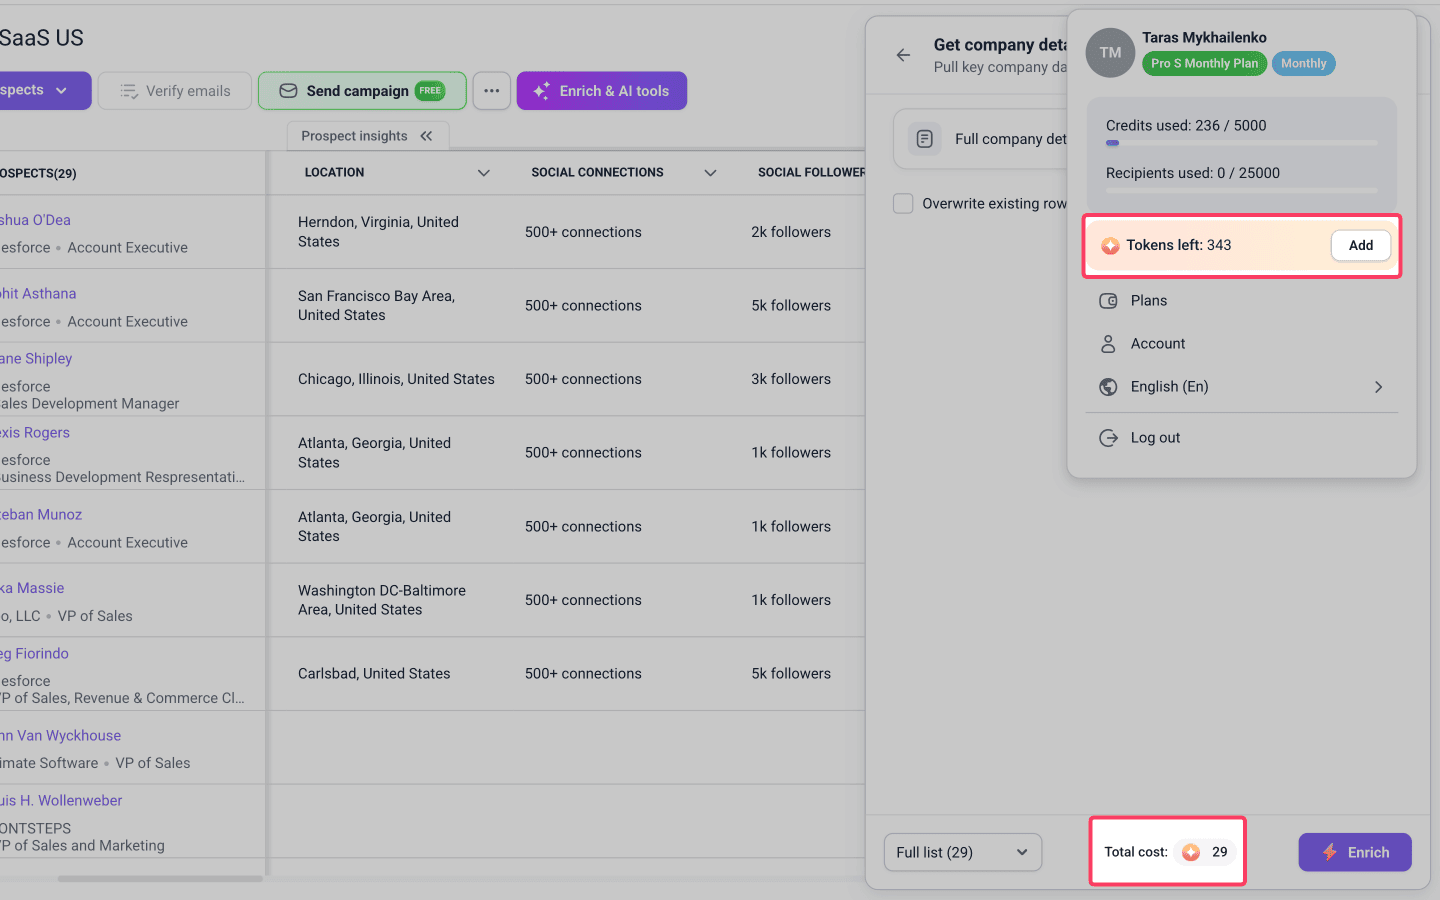Screen dimensions: 1440x900
Task: Click the Plans wallet icon
Action: pos(1108,301)
